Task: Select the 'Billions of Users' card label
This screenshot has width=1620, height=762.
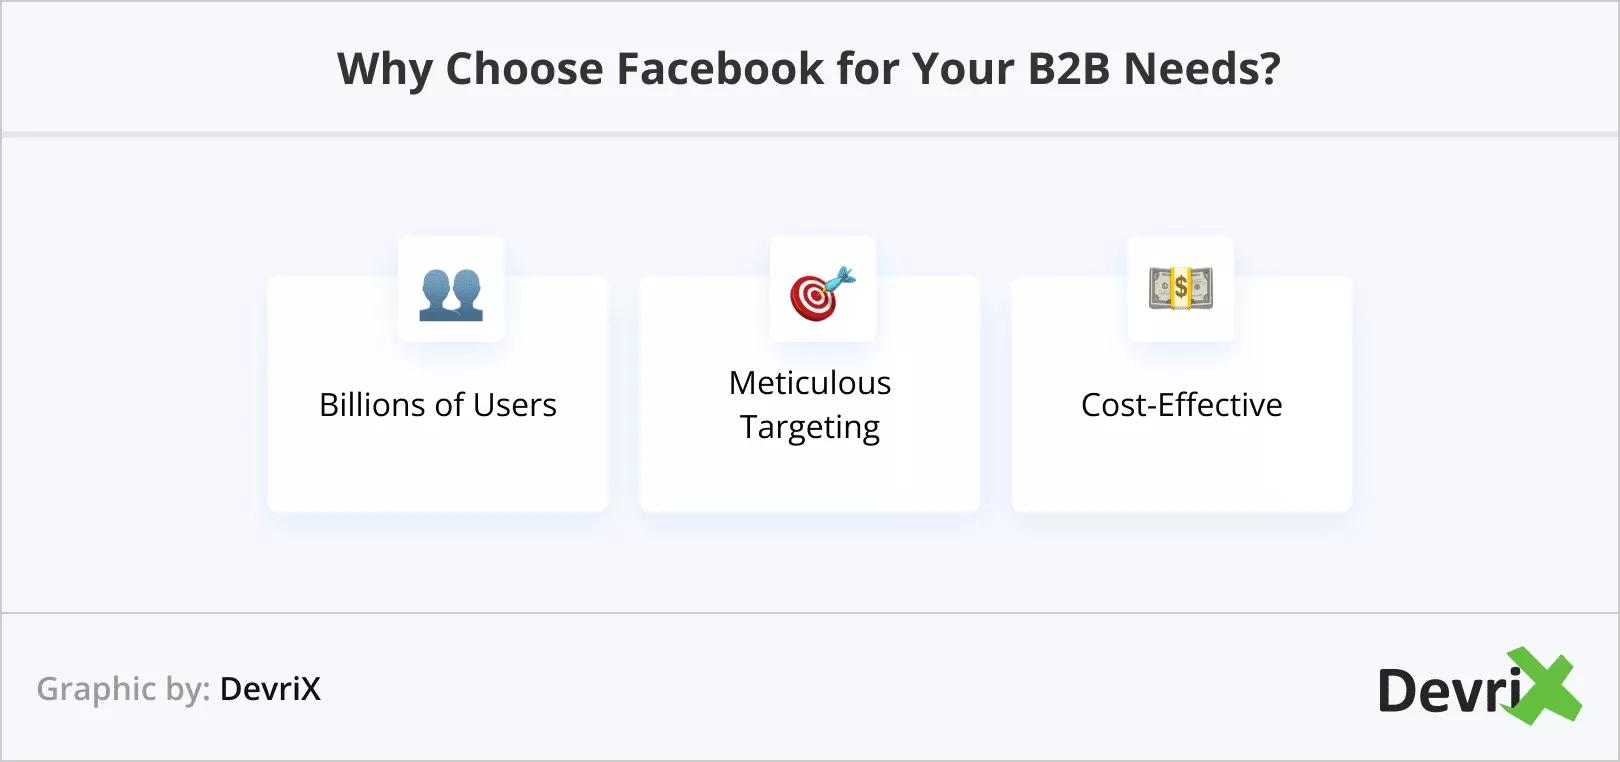Action: click(x=438, y=405)
